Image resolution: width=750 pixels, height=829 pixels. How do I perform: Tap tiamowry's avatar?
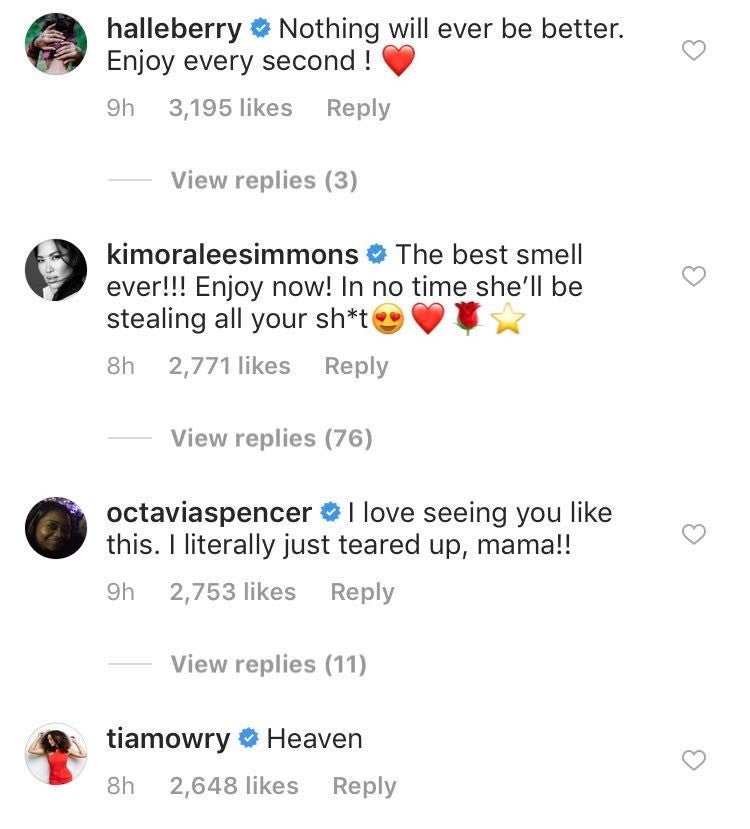coord(56,754)
